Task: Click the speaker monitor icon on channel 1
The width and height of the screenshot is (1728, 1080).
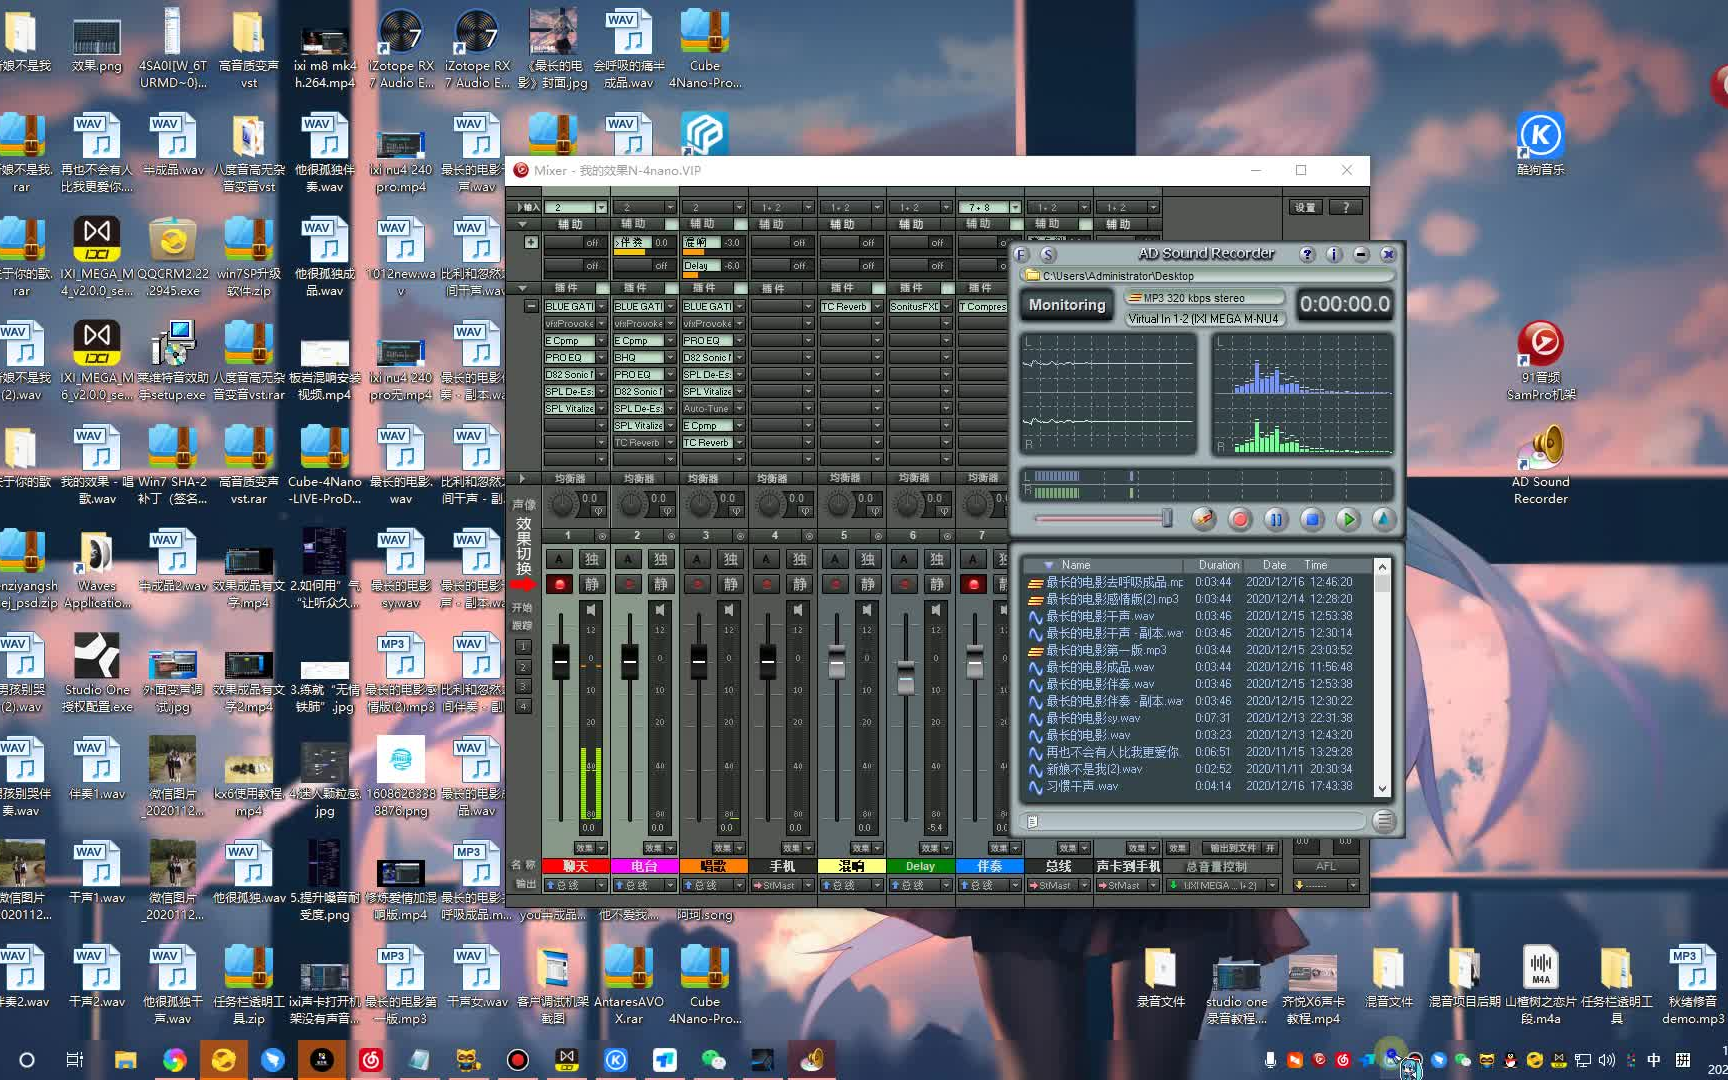Action: tap(591, 609)
